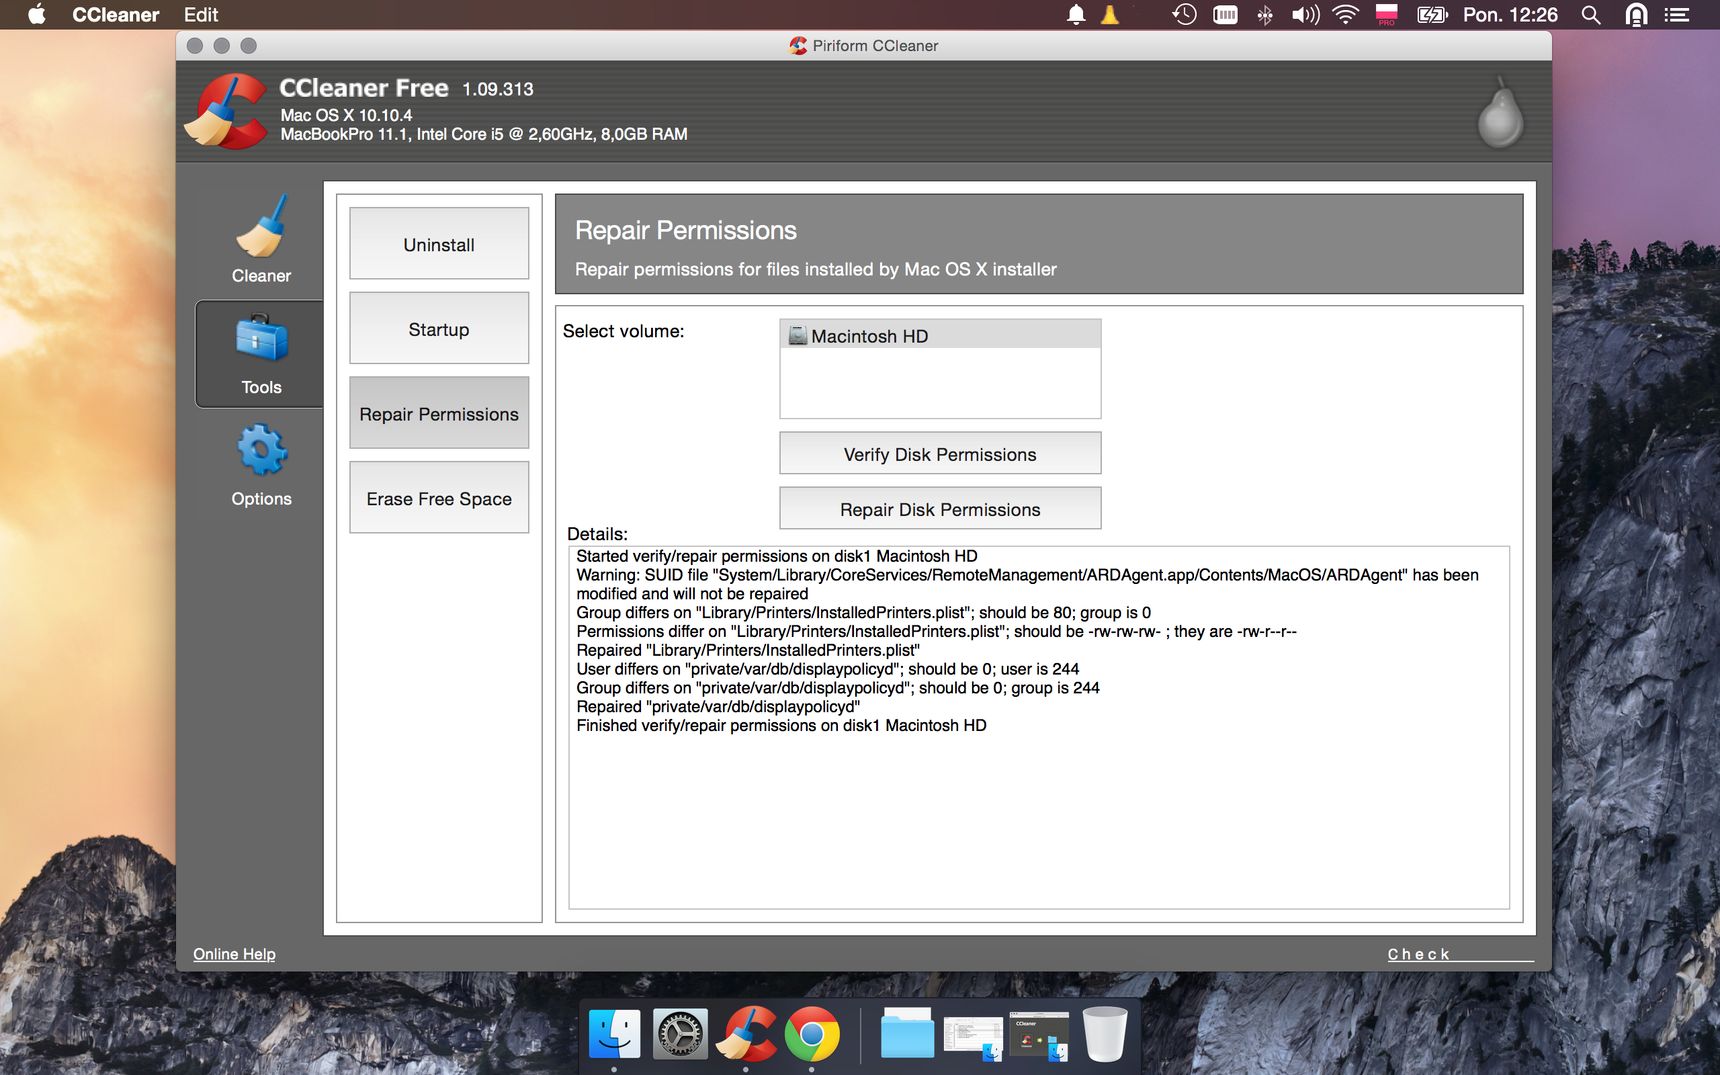Select Macintosh HD volume in the list
Viewport: 1720px width, 1075px height.
(x=940, y=335)
